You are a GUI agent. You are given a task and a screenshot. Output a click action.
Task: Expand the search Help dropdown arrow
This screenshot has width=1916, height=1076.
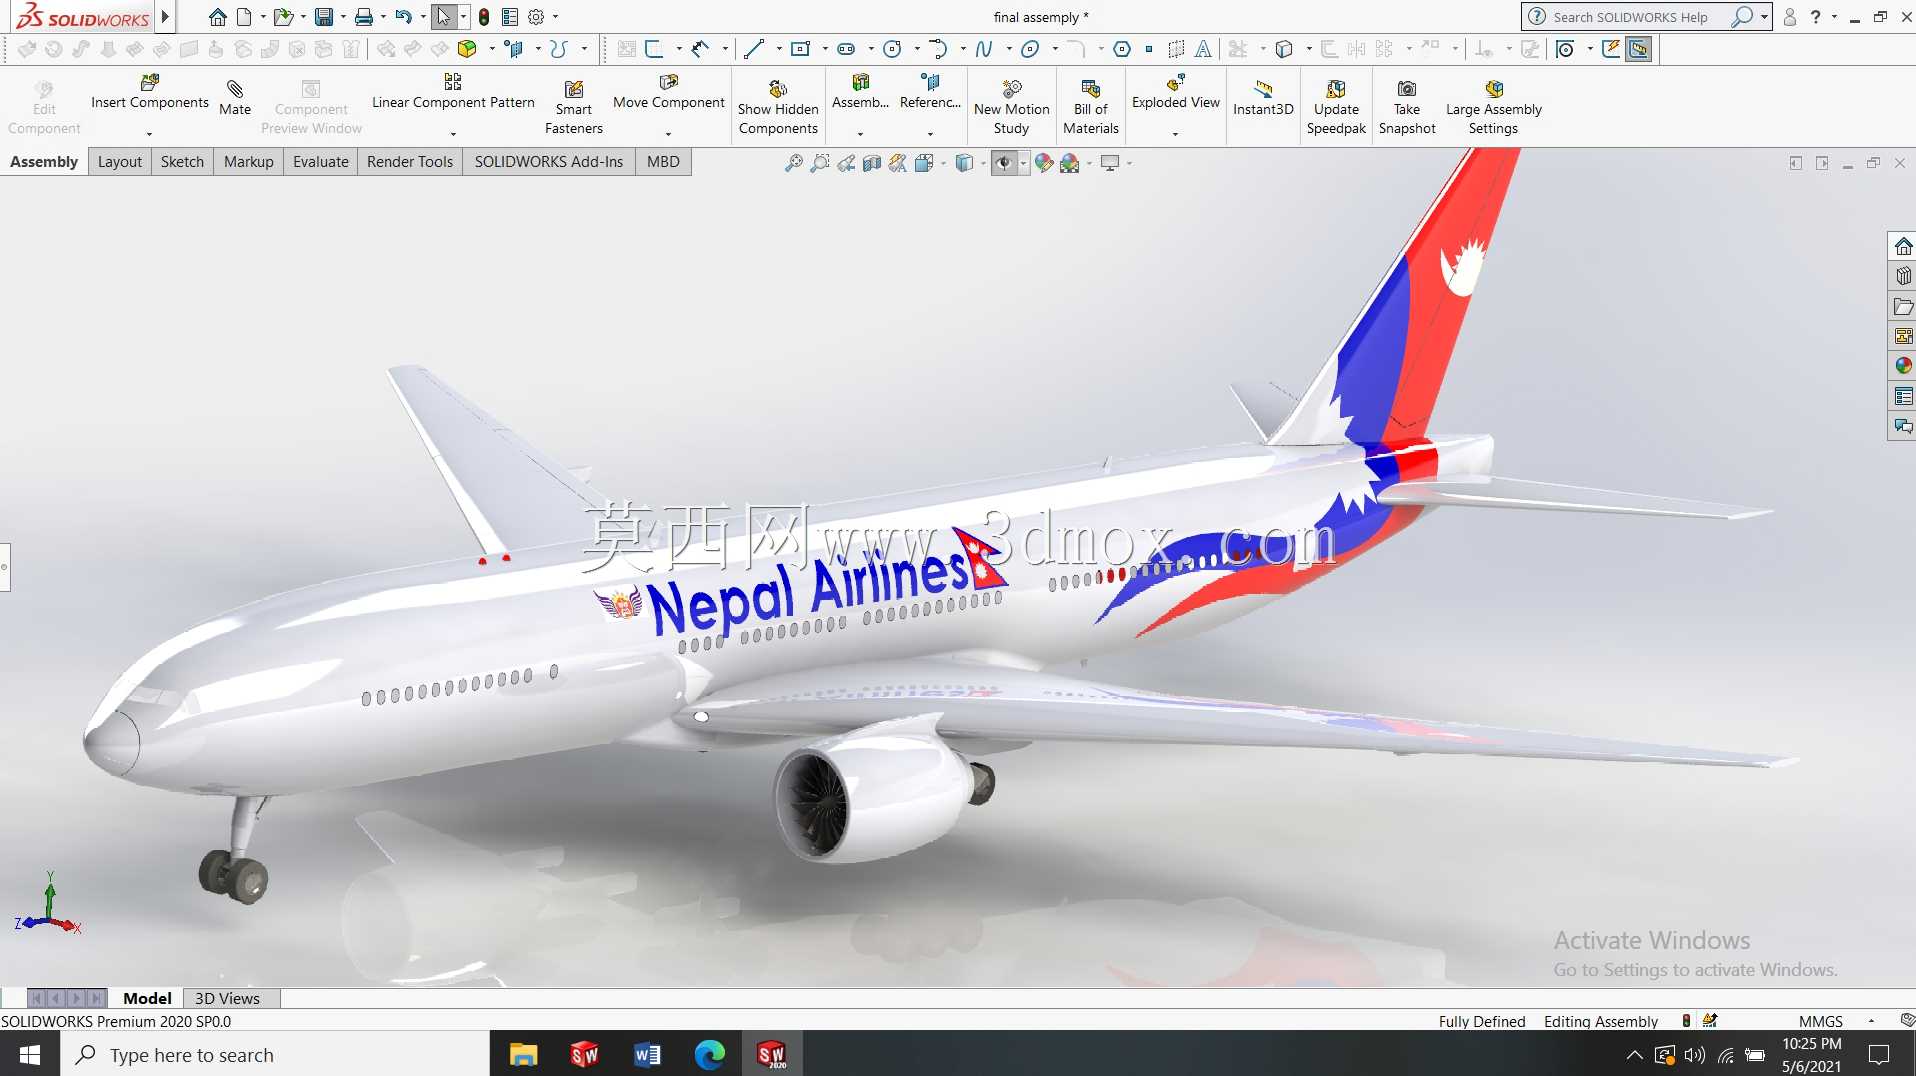tap(1764, 17)
